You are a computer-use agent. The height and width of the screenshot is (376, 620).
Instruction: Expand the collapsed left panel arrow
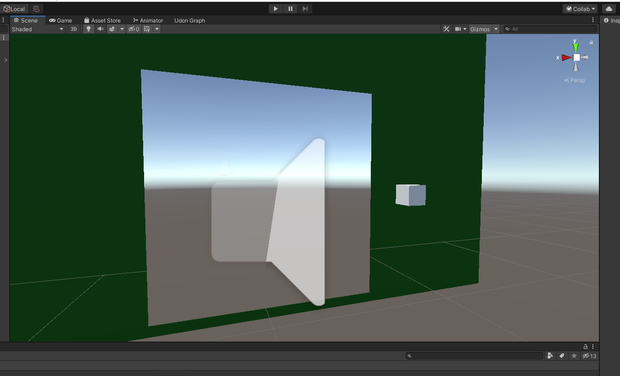[6, 60]
